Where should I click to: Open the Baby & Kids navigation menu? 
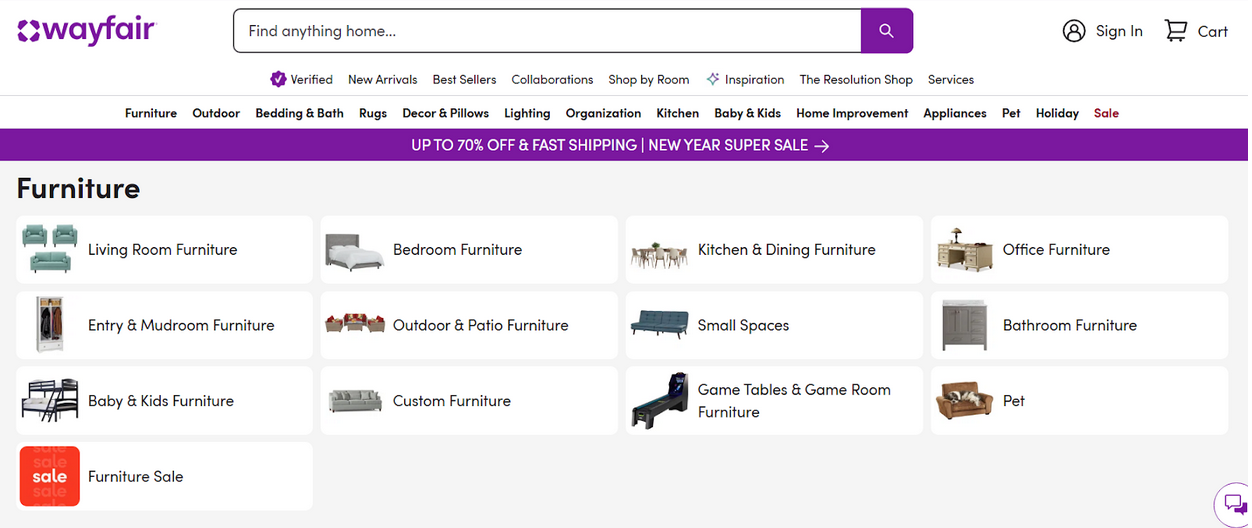[748, 113]
